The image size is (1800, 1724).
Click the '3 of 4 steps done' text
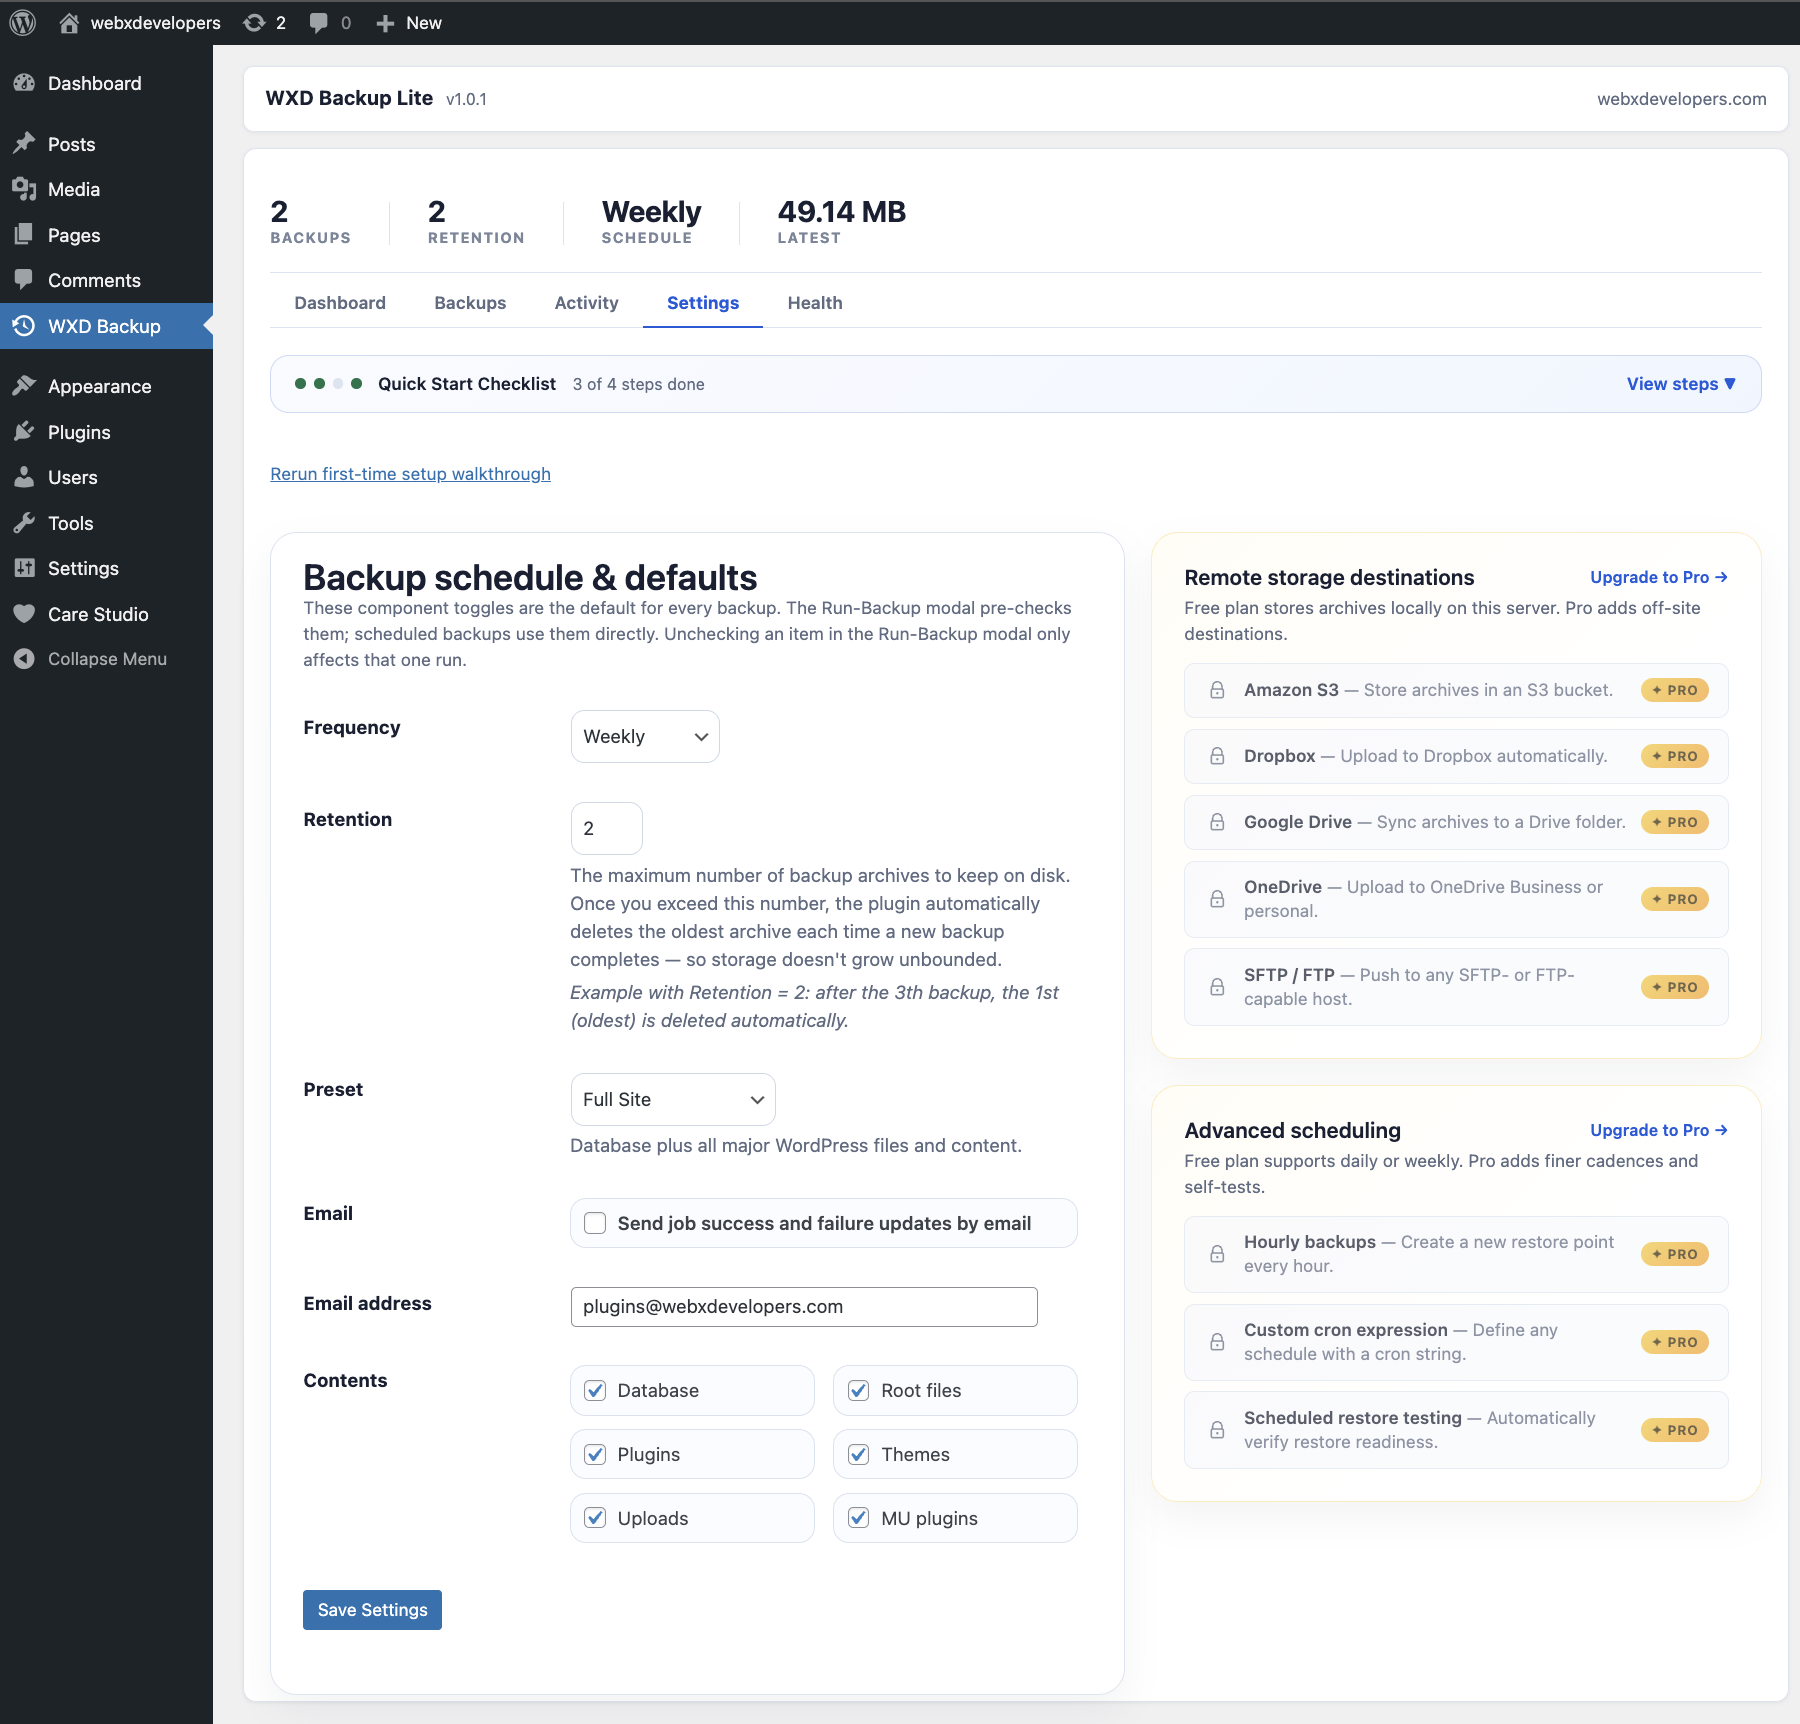639,384
